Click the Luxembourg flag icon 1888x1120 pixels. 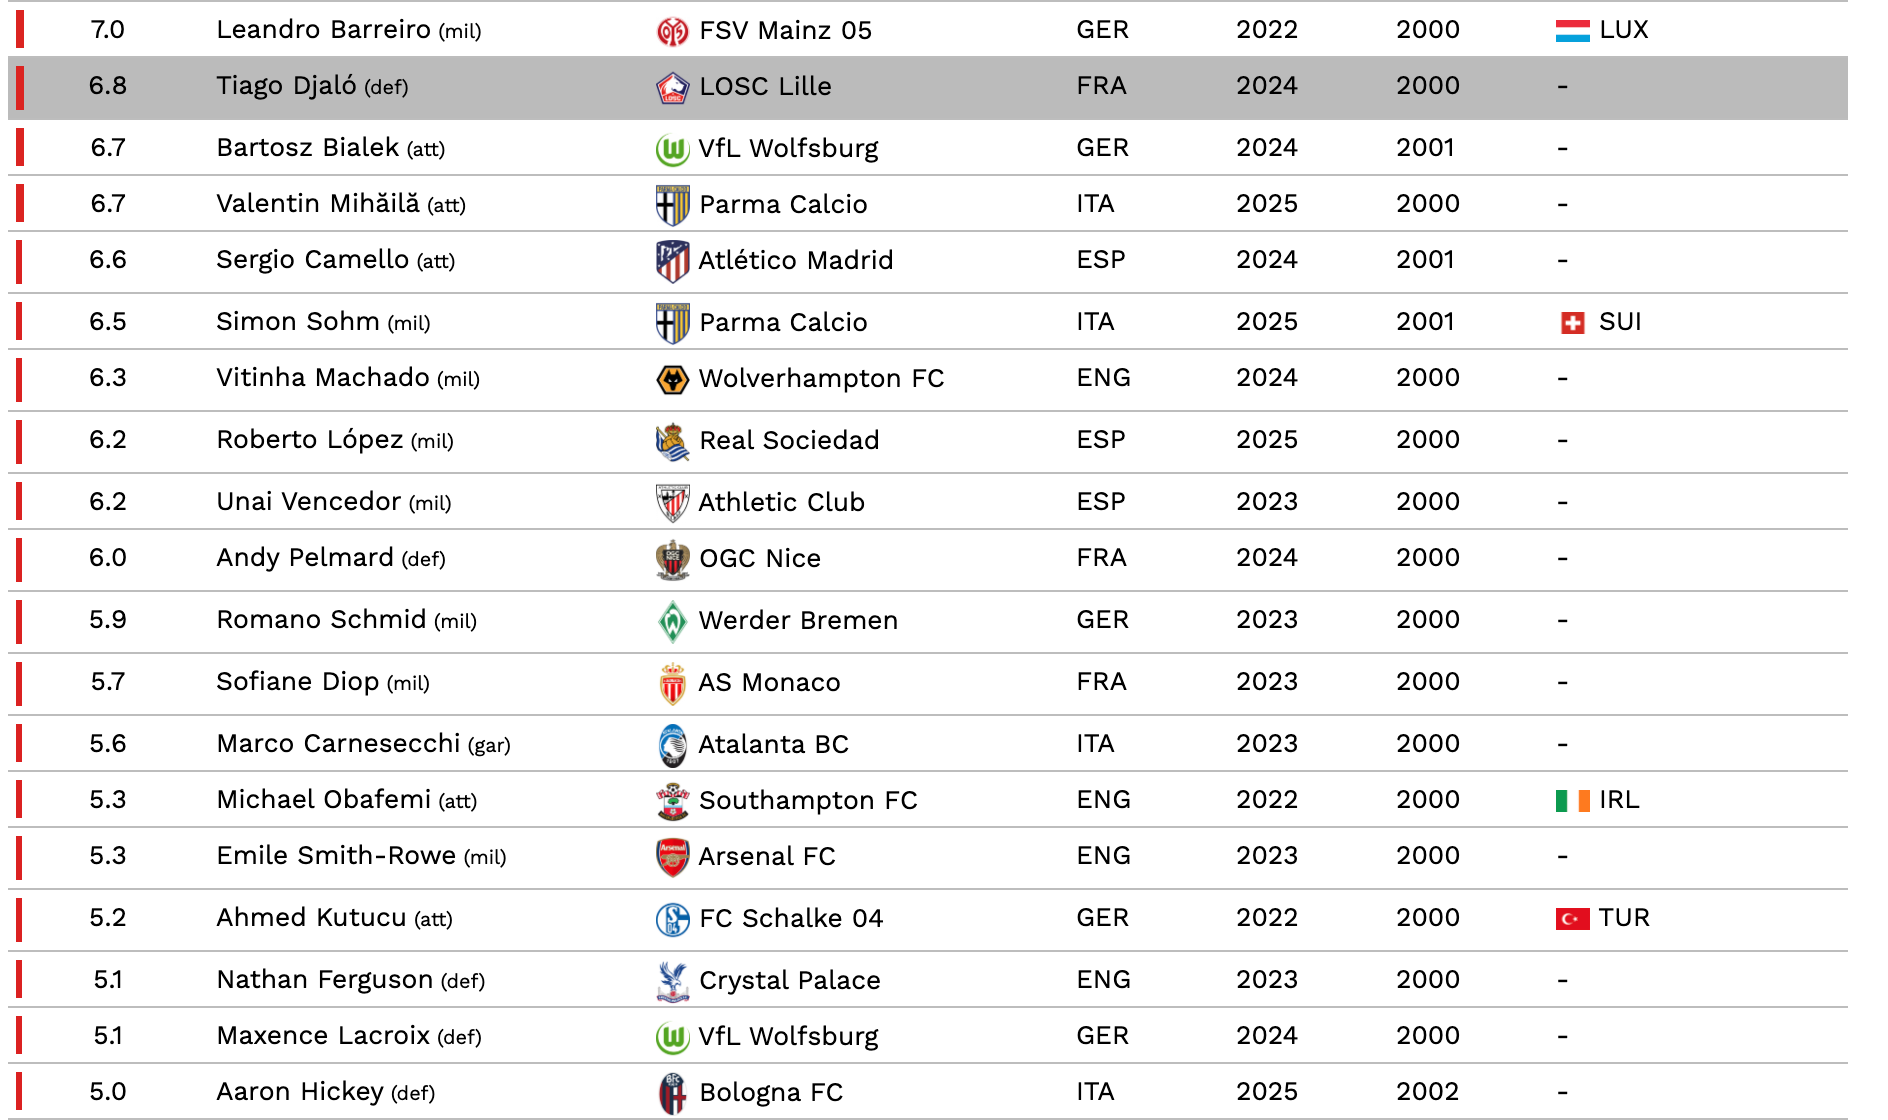[x=1572, y=31]
